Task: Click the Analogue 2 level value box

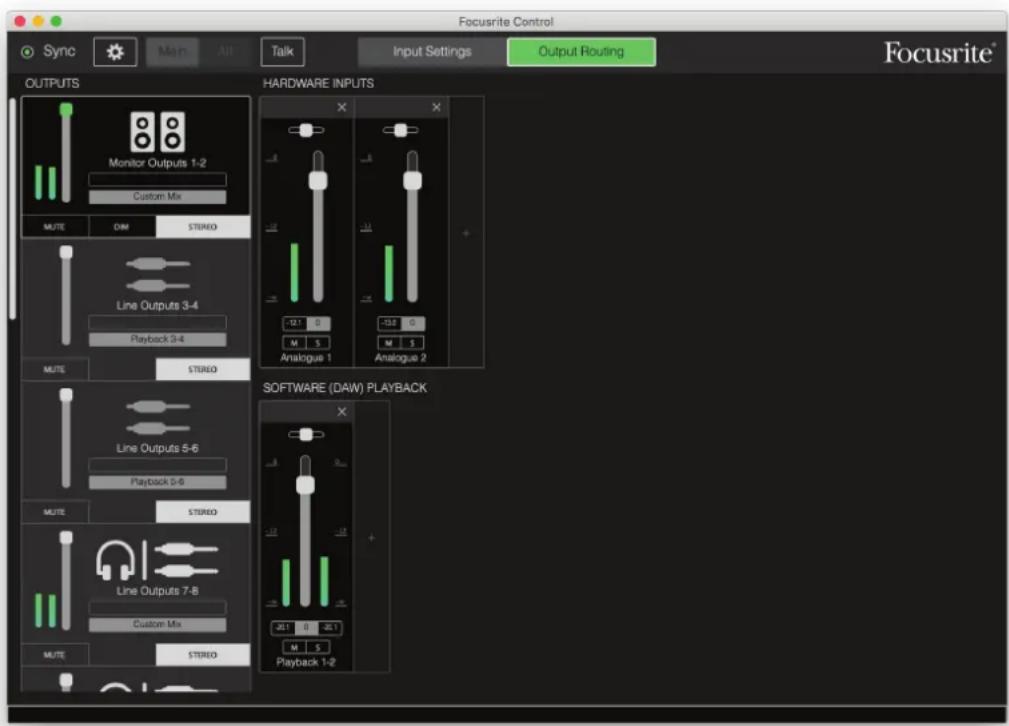Action: 389,323
